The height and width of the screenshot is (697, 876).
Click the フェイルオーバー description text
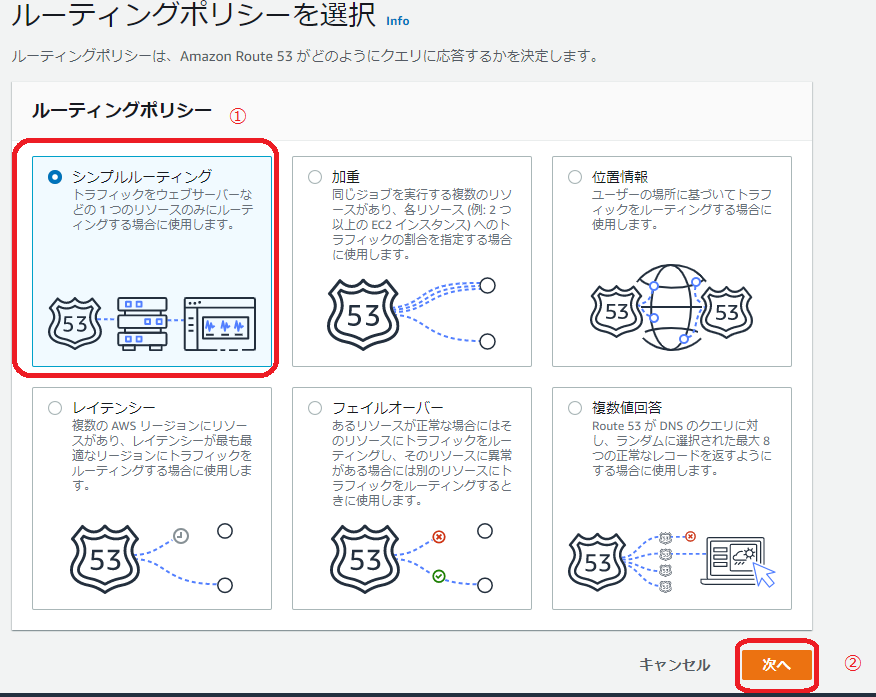click(422, 463)
